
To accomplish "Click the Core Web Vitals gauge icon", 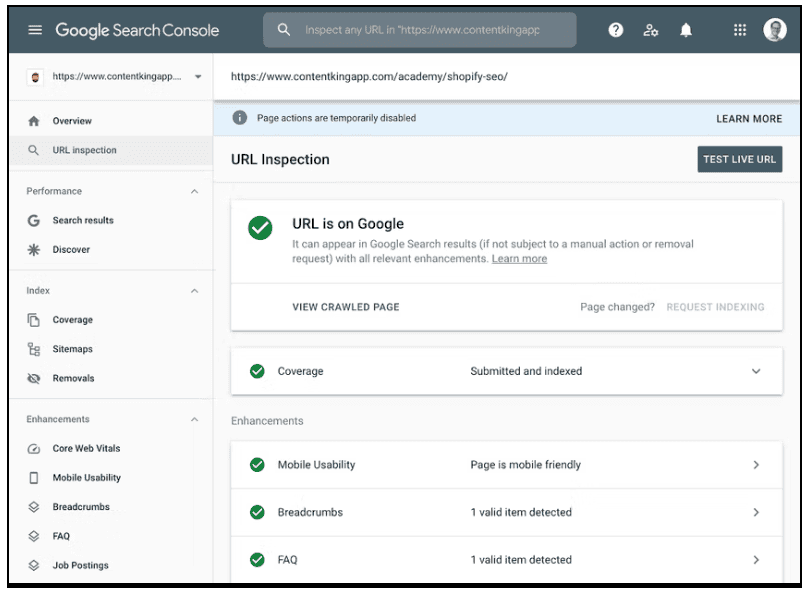I will click(34, 449).
